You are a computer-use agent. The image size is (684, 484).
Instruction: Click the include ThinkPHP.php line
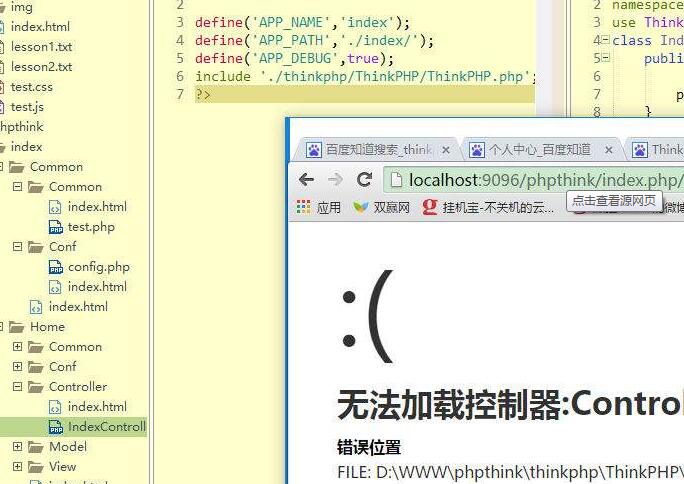(366, 76)
